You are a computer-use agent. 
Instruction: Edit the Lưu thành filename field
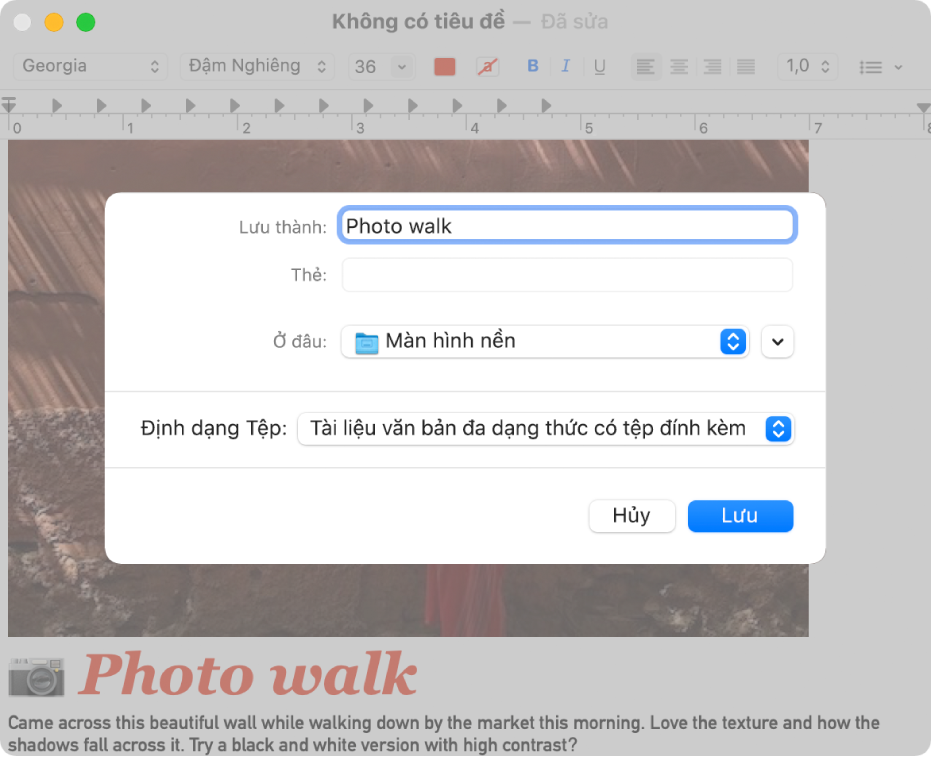pyautogui.click(x=567, y=226)
